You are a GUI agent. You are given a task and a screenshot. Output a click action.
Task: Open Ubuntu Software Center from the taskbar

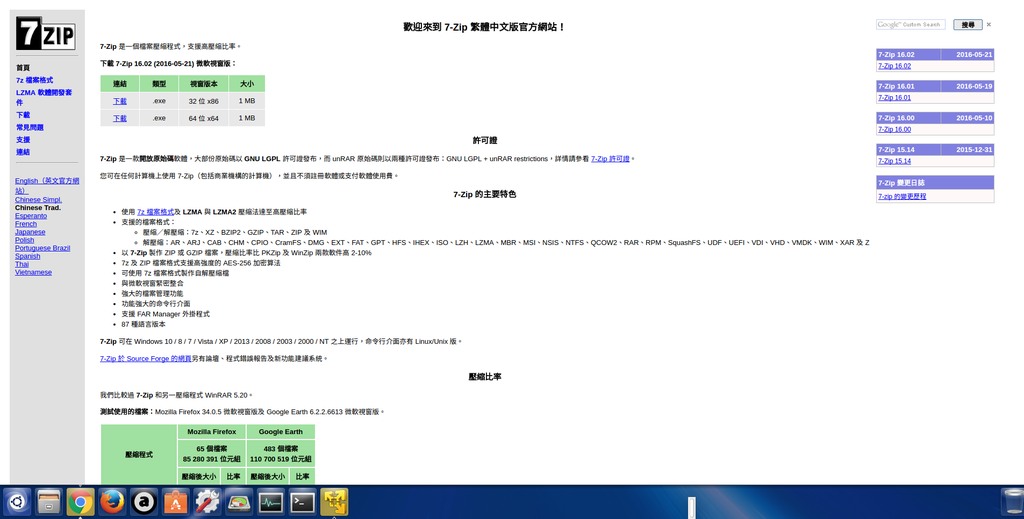coord(175,502)
